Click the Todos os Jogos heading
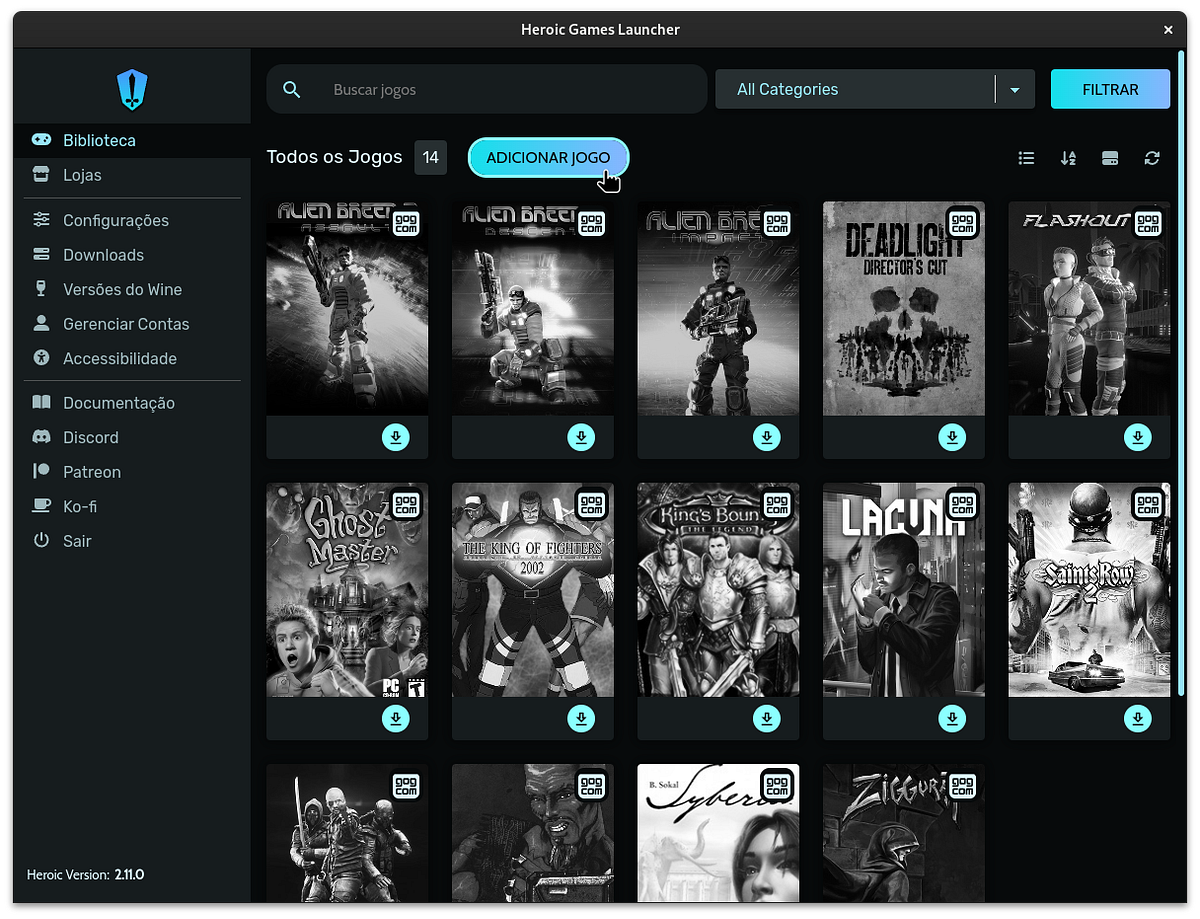The height and width of the screenshot is (919, 1200). (335, 157)
